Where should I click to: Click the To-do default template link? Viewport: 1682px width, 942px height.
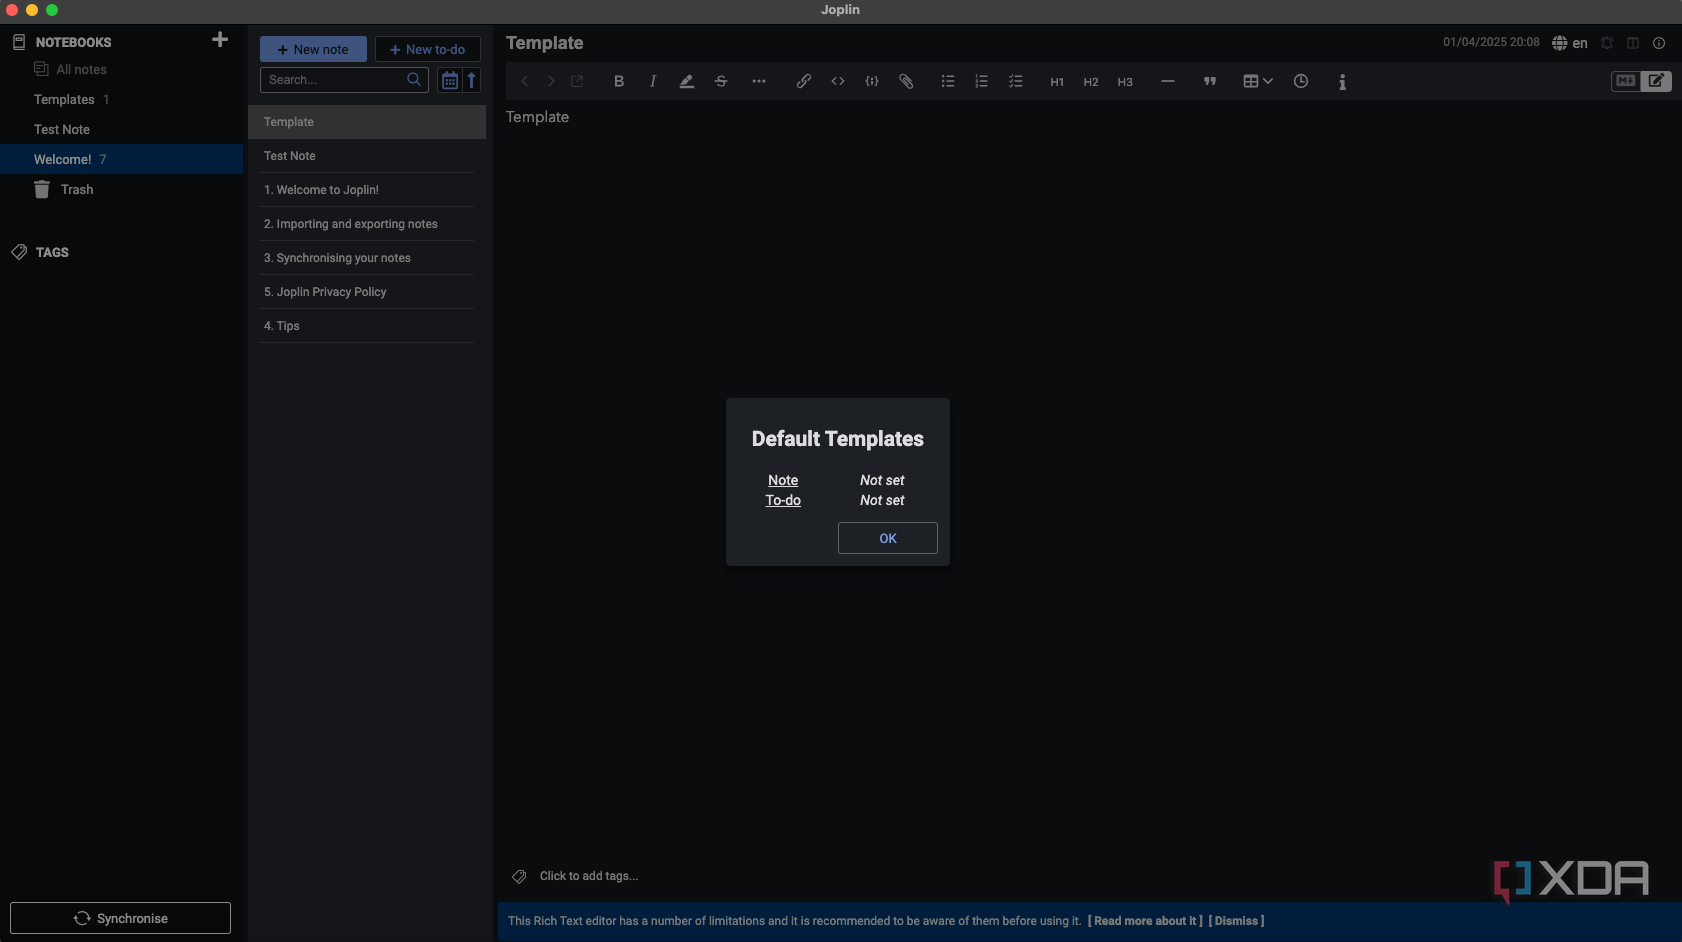[783, 500]
